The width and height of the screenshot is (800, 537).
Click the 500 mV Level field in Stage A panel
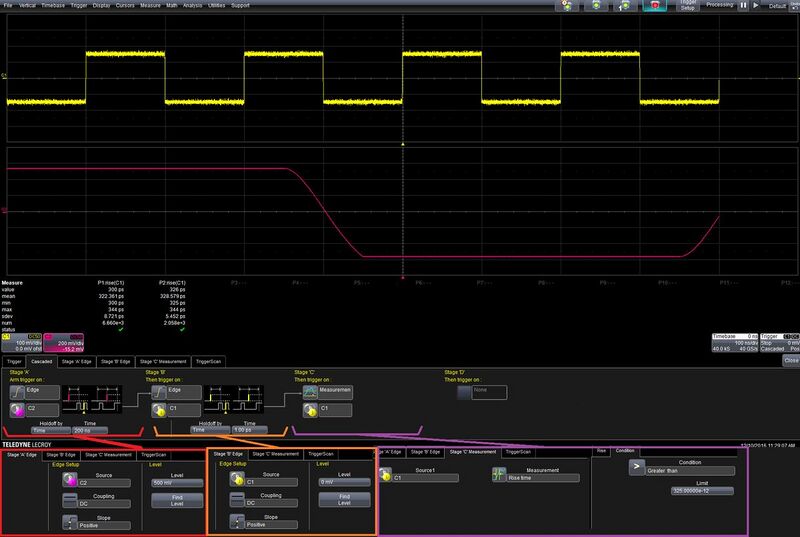177,482
